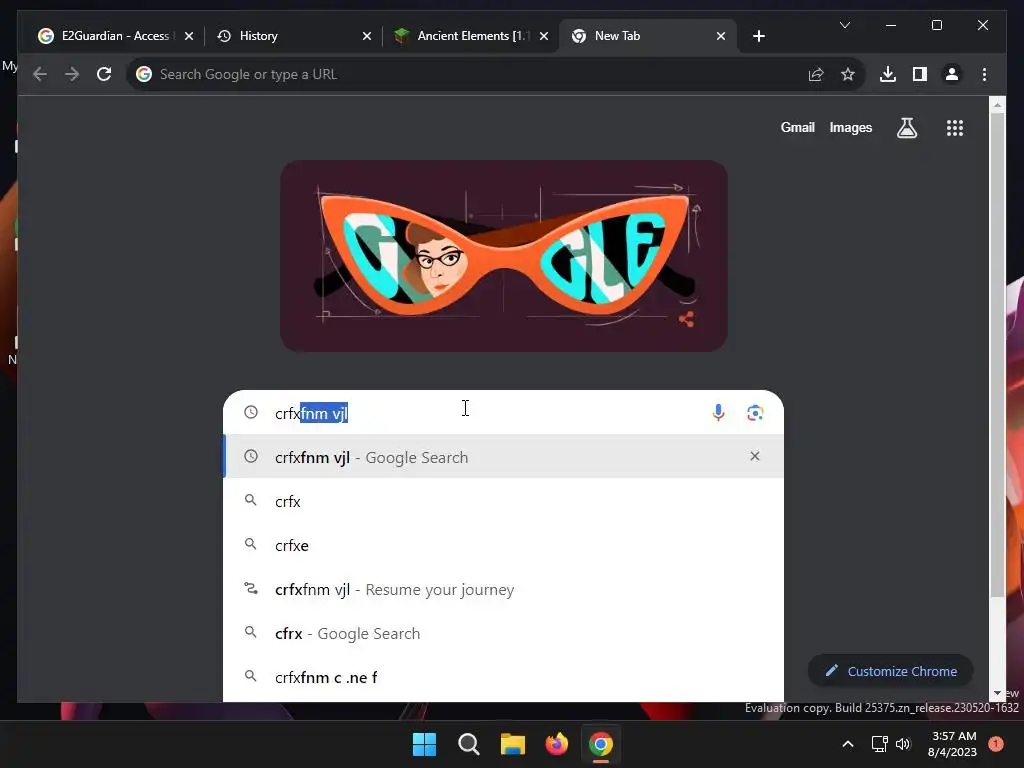The image size is (1024, 768).
Task: Open the Chrome three-dot menu
Action: coord(984,74)
